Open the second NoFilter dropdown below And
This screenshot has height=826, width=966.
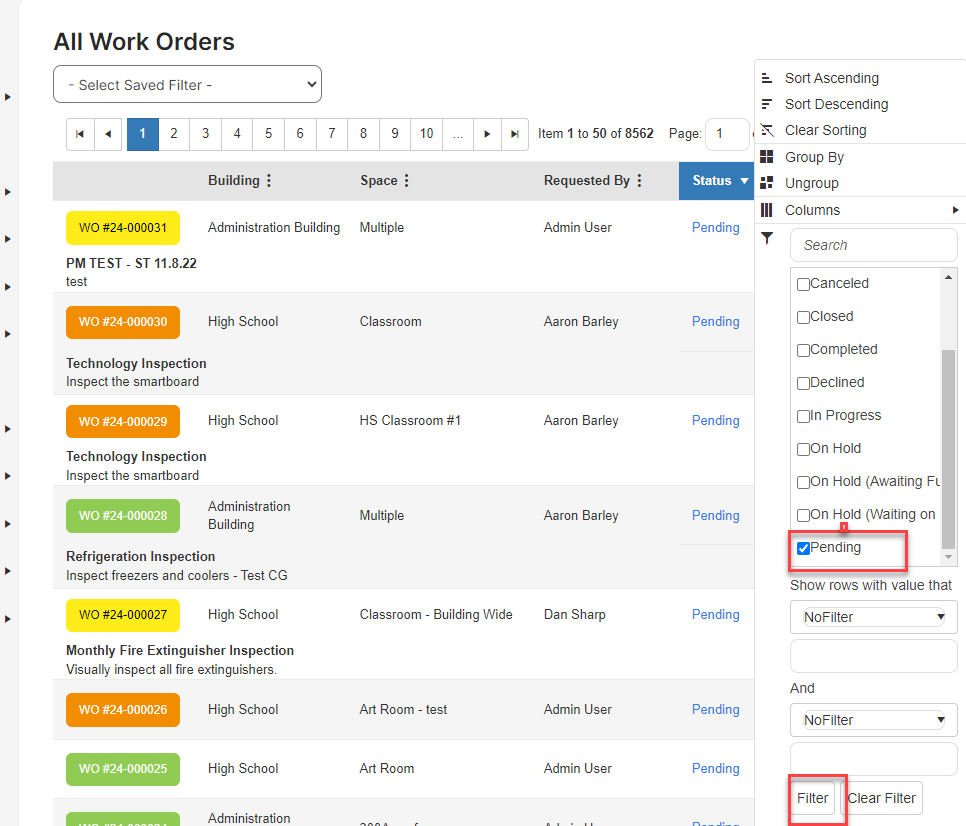[874, 719]
